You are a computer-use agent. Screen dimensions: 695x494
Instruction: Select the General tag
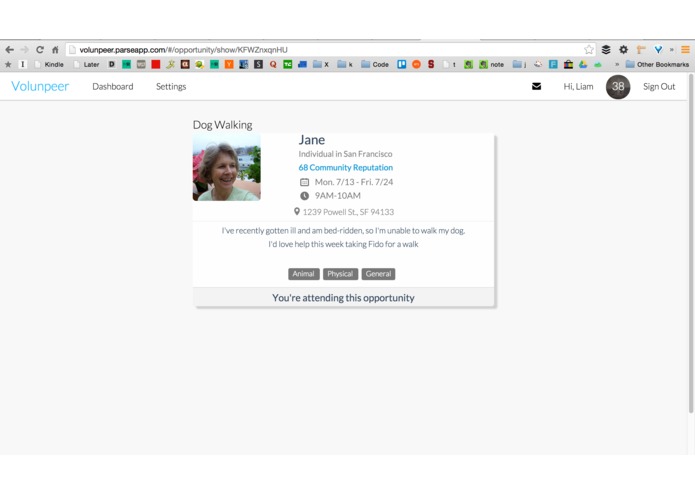[378, 274]
